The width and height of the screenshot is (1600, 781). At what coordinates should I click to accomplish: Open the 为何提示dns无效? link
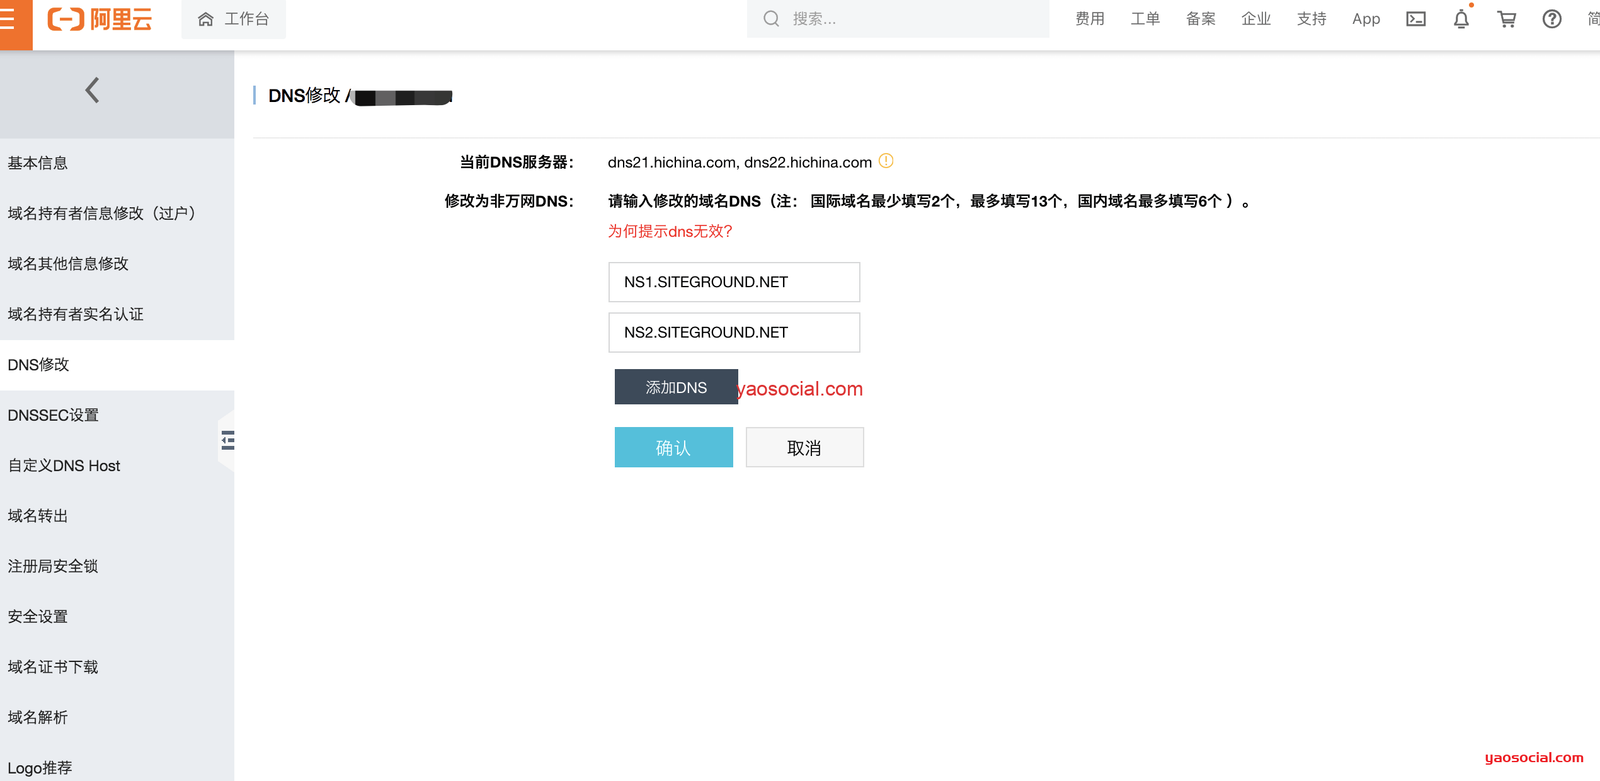pos(670,231)
